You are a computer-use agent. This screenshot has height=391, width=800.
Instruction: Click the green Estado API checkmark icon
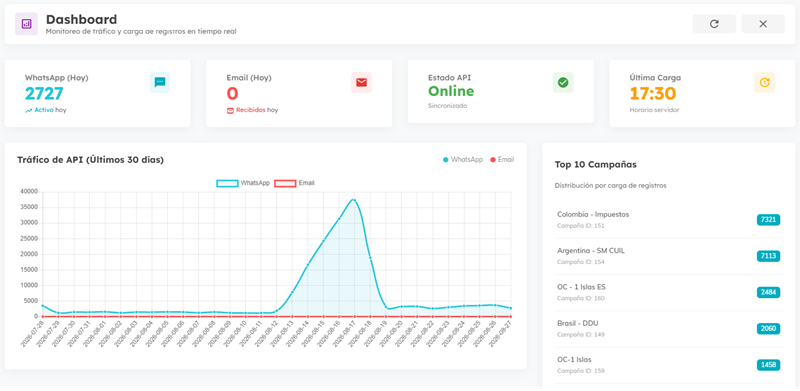(563, 82)
